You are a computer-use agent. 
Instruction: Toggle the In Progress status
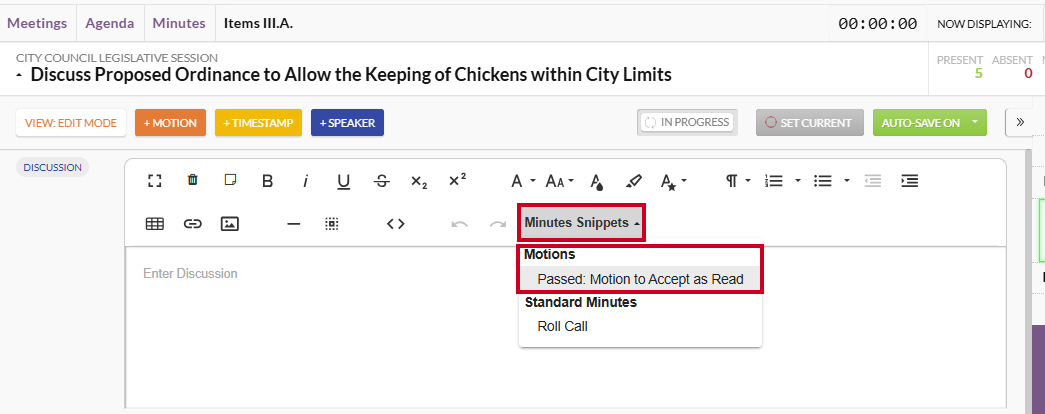(x=687, y=123)
